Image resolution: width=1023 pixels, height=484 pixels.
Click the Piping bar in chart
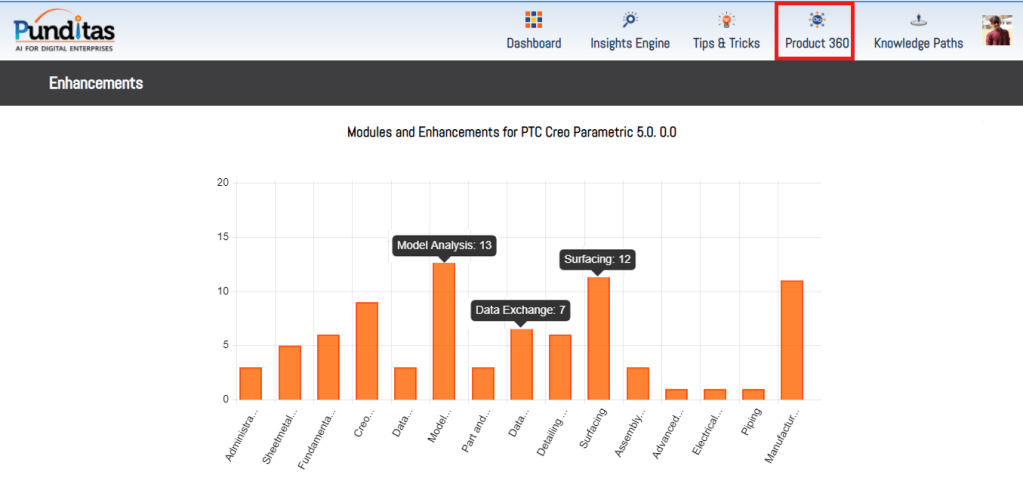753,394
